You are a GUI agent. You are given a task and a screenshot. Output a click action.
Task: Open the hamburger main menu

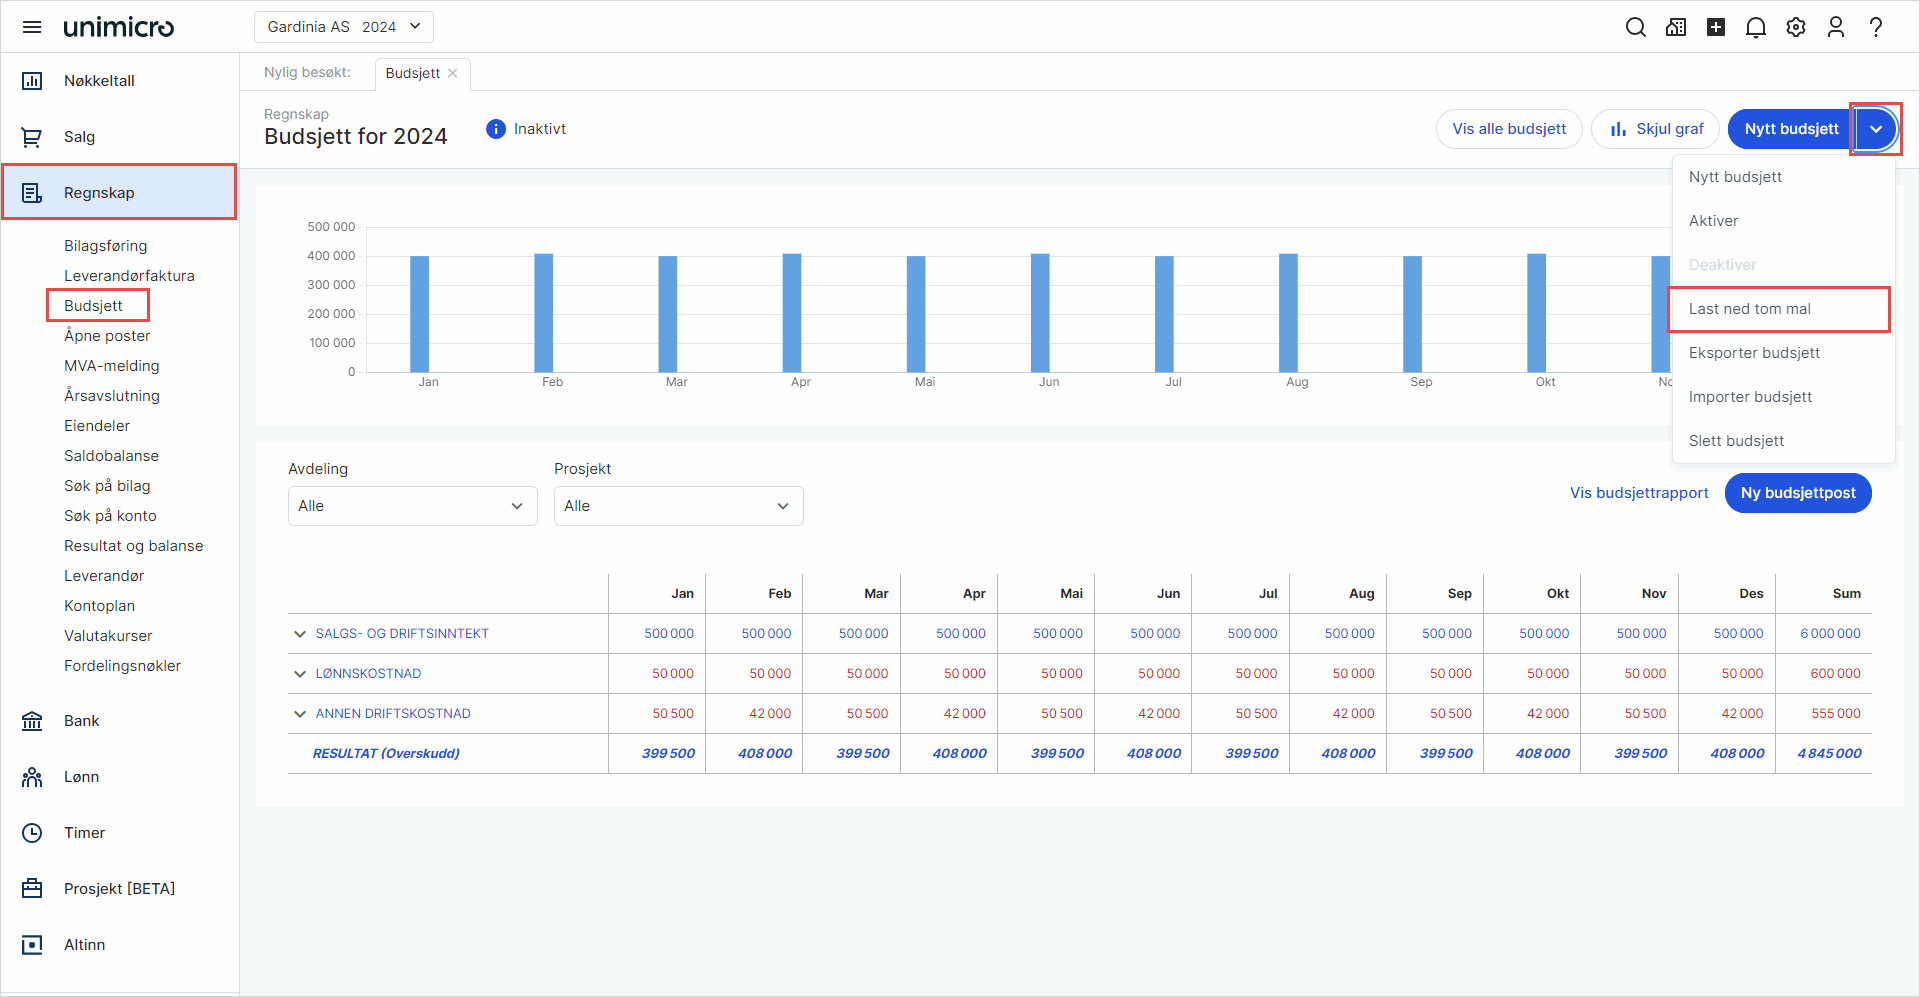pos(32,27)
